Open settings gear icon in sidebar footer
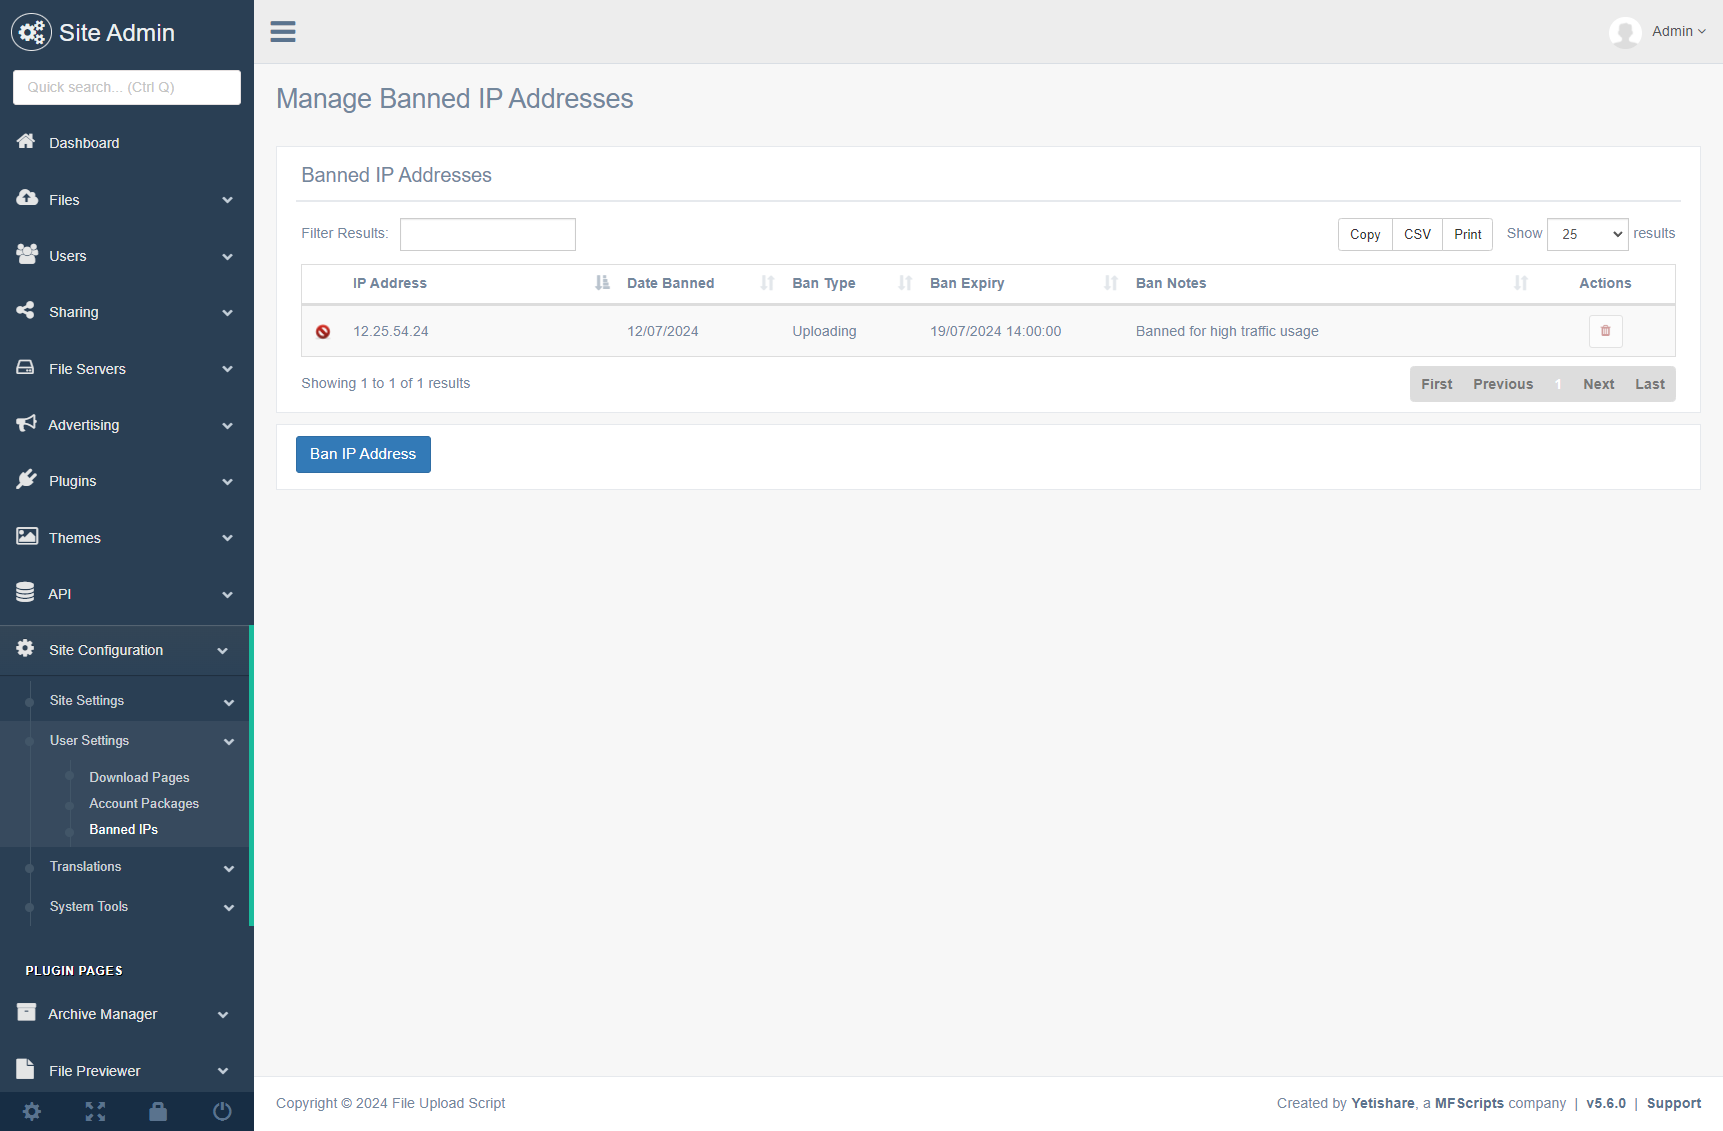The image size is (1723, 1131). tap(32, 1111)
